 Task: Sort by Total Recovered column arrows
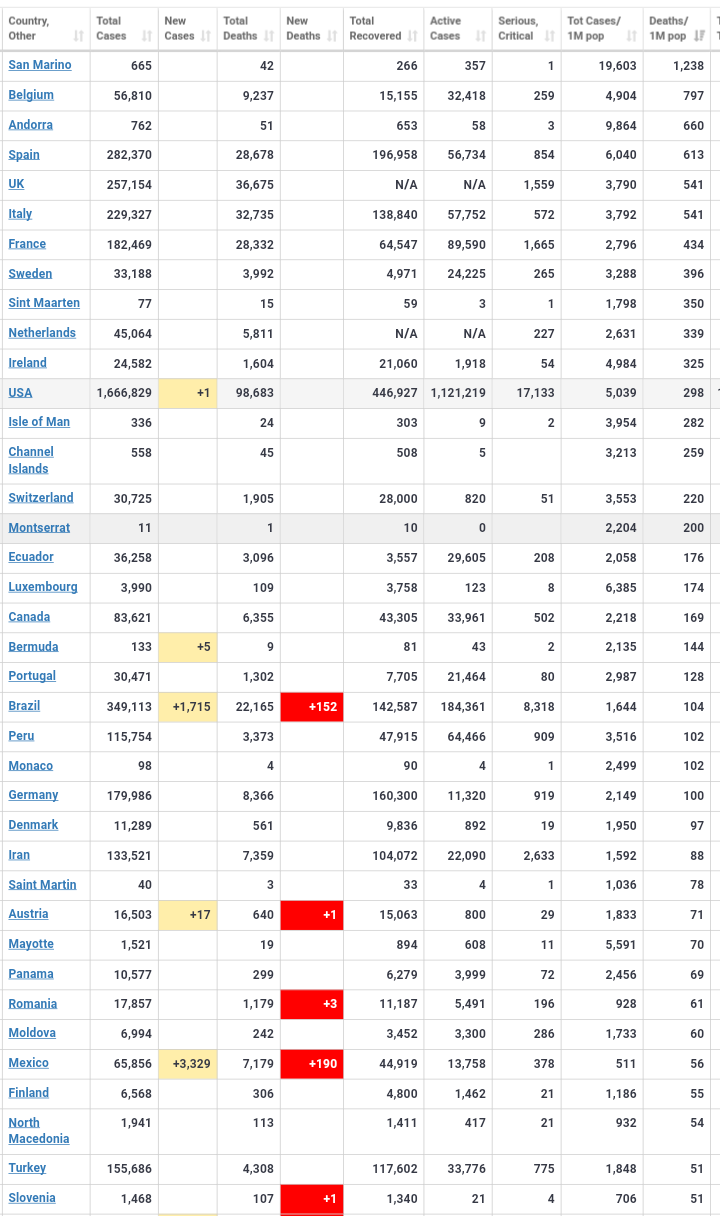[x=412, y=36]
